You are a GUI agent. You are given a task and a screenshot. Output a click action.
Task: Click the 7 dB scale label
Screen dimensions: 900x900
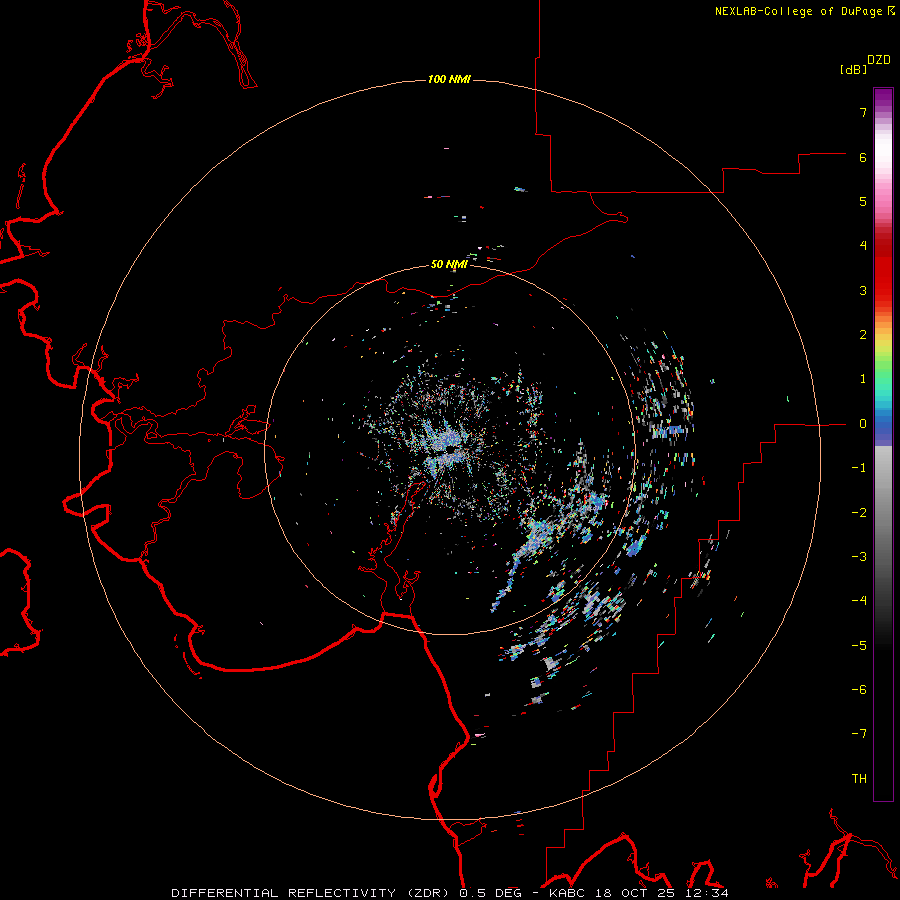(863, 112)
